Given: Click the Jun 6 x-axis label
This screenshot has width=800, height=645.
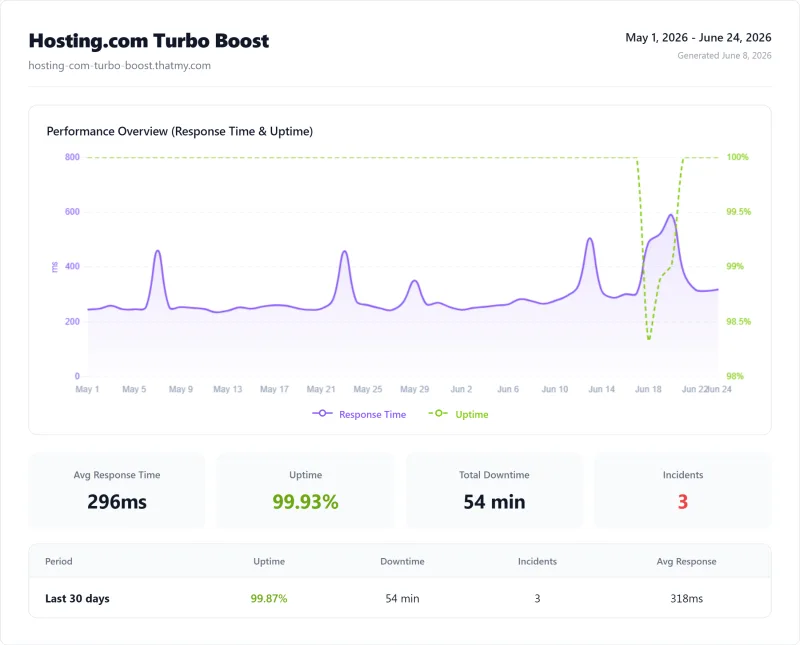Looking at the screenshot, I should (x=508, y=389).
